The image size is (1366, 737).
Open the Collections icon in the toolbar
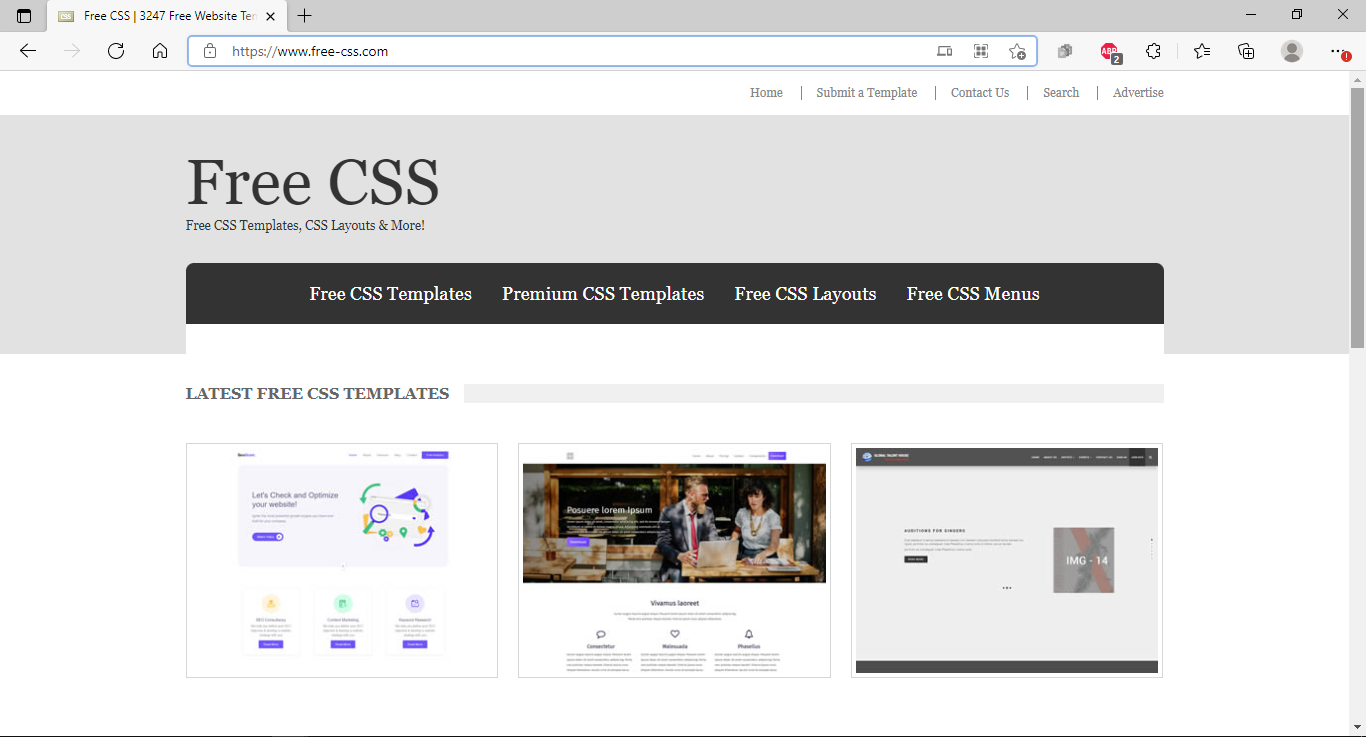[x=1246, y=51]
